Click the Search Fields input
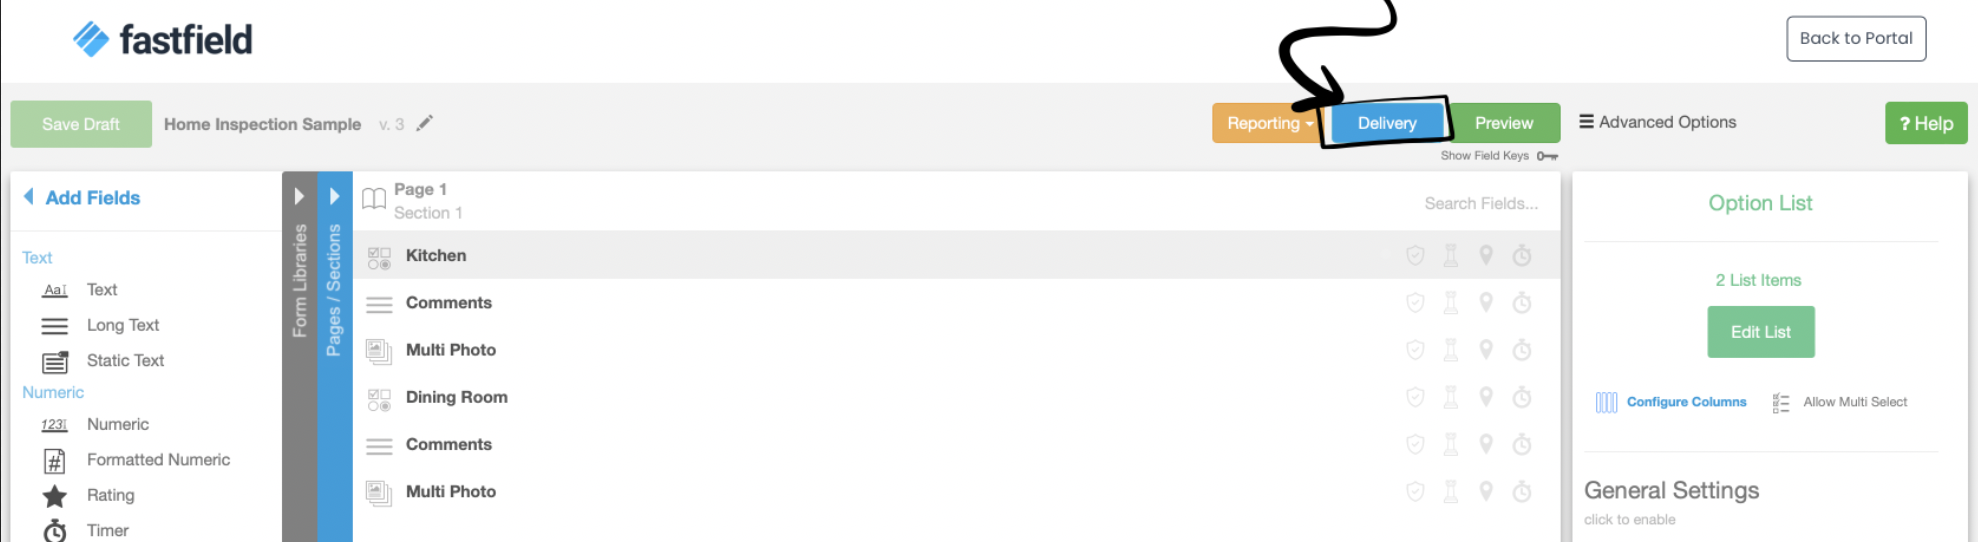Image resolution: width=1978 pixels, height=542 pixels. [x=1480, y=203]
